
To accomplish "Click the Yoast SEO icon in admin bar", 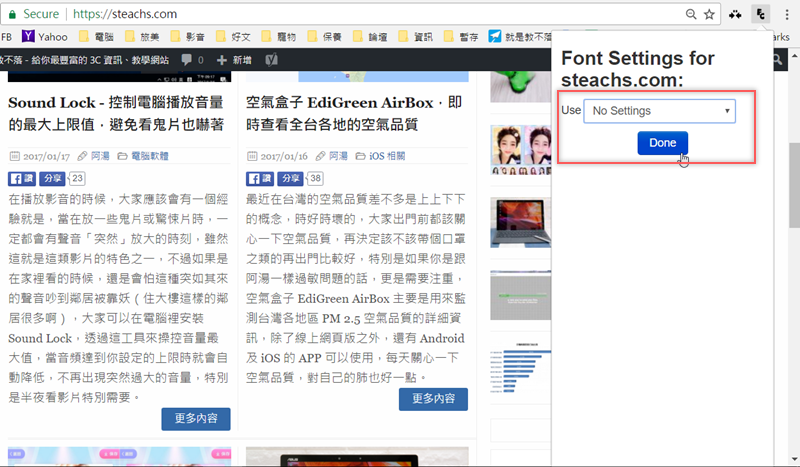I will (x=271, y=60).
